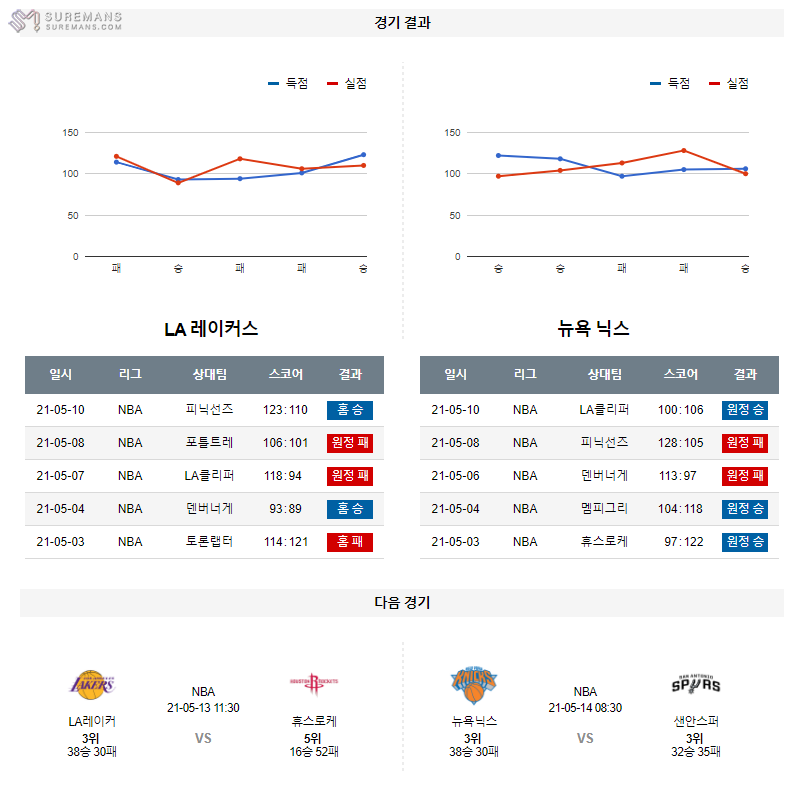Sort Lakers table by 일시 column header

coord(61,375)
